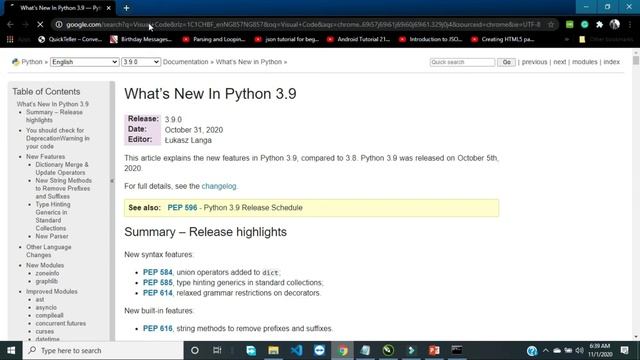Open the volume control in system tray
Screen dimensions: 640x360
coord(579,350)
